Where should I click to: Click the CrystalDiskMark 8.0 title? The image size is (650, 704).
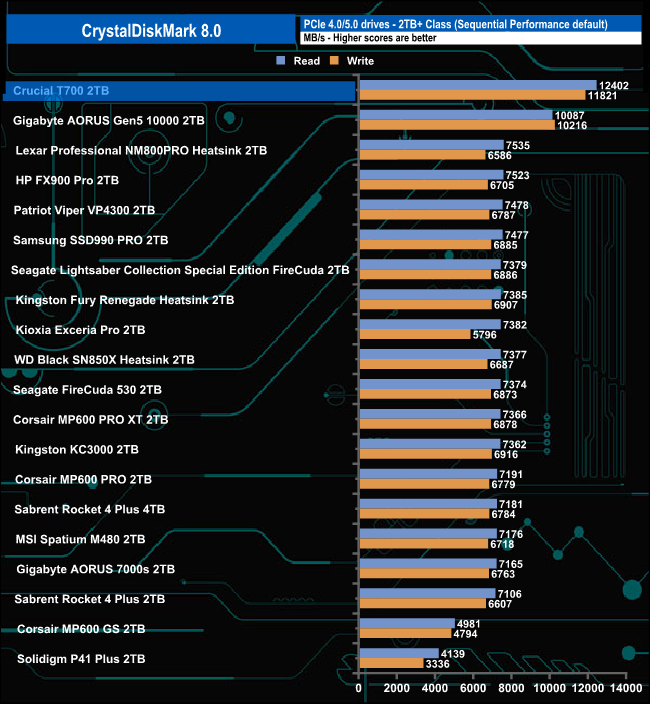pos(151,31)
